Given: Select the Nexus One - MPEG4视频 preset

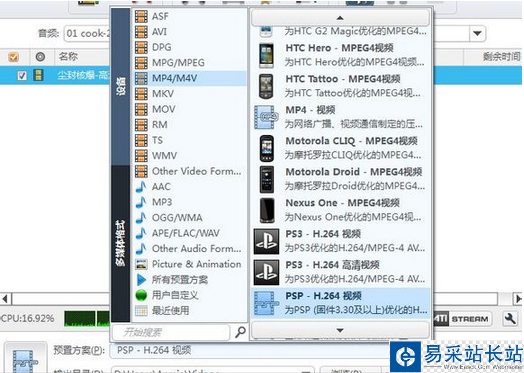Looking at the screenshot, I should (341, 210).
